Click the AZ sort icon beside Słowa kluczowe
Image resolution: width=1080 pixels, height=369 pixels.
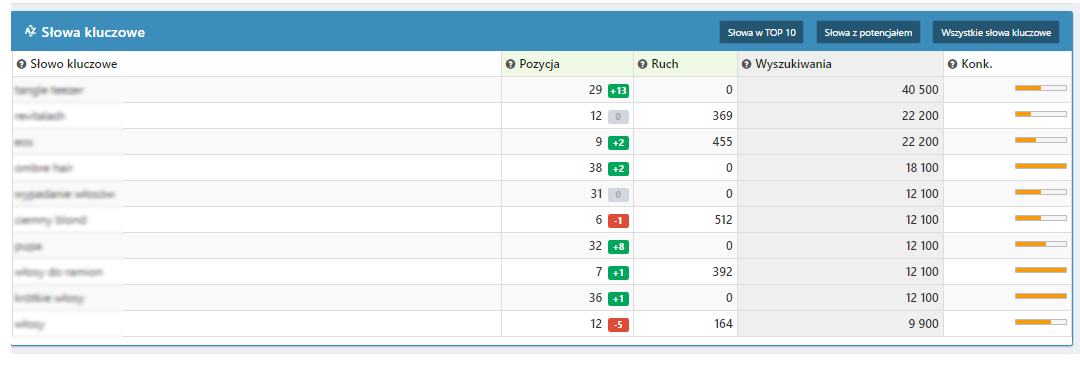[x=30, y=31]
